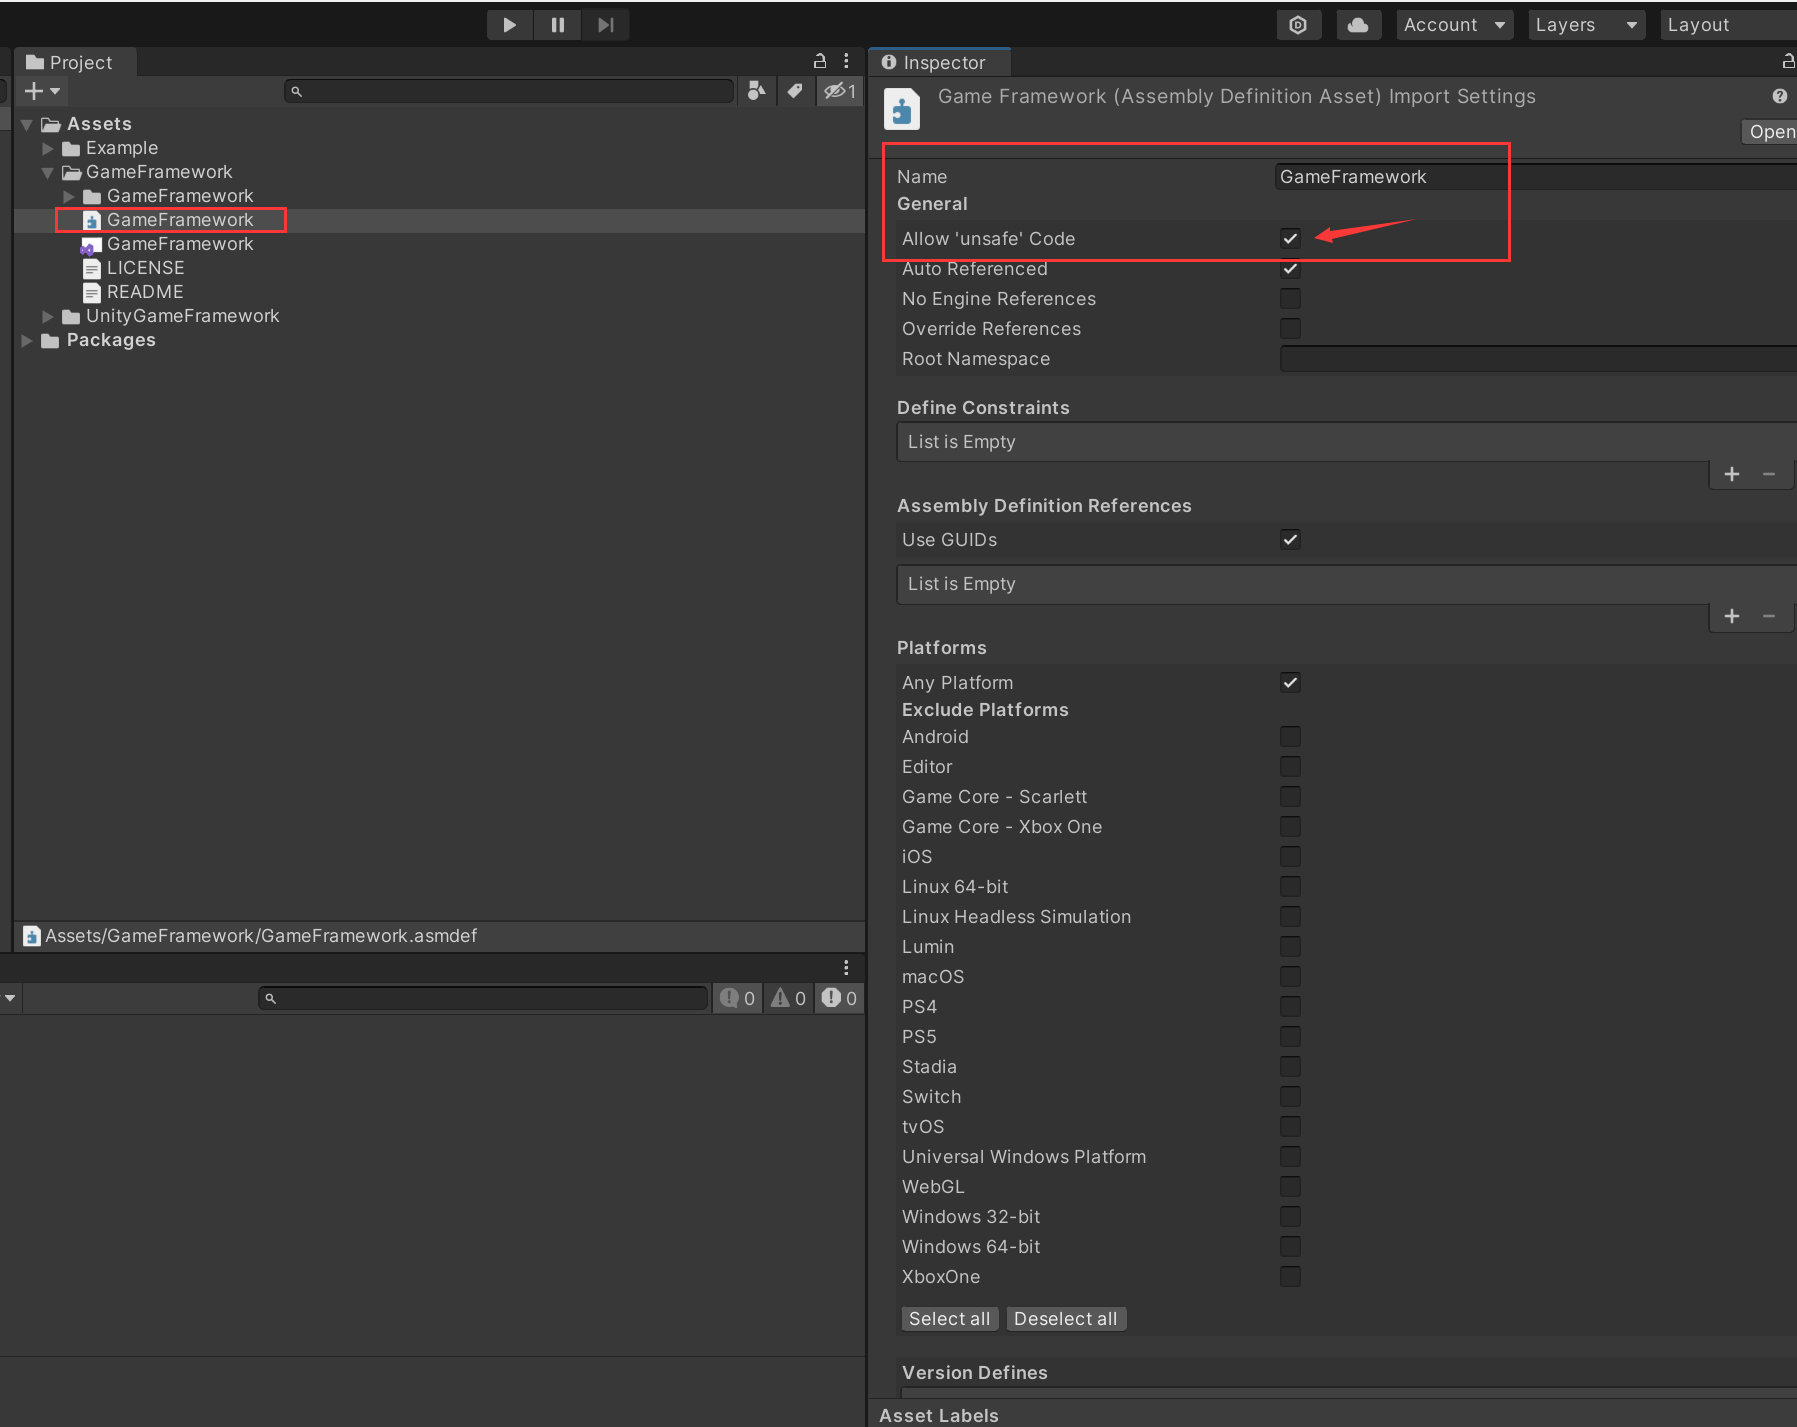Click the Deselect all button

(1066, 1319)
